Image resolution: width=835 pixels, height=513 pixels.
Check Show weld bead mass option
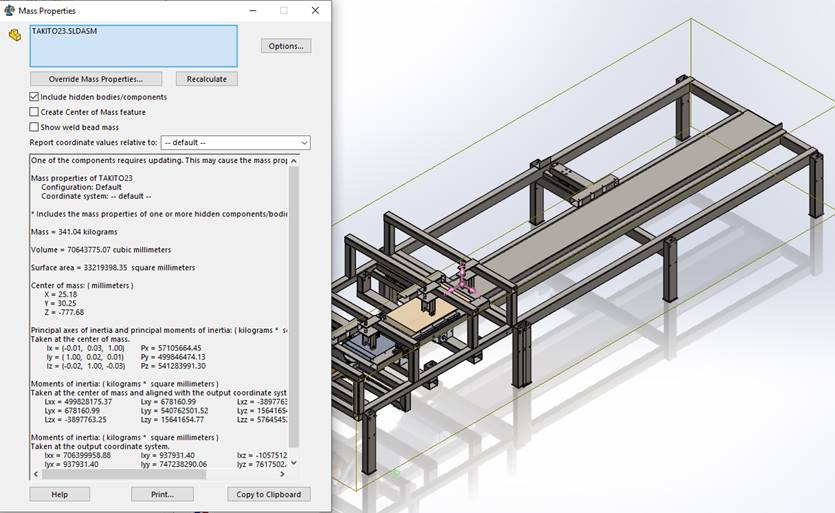tap(34, 127)
